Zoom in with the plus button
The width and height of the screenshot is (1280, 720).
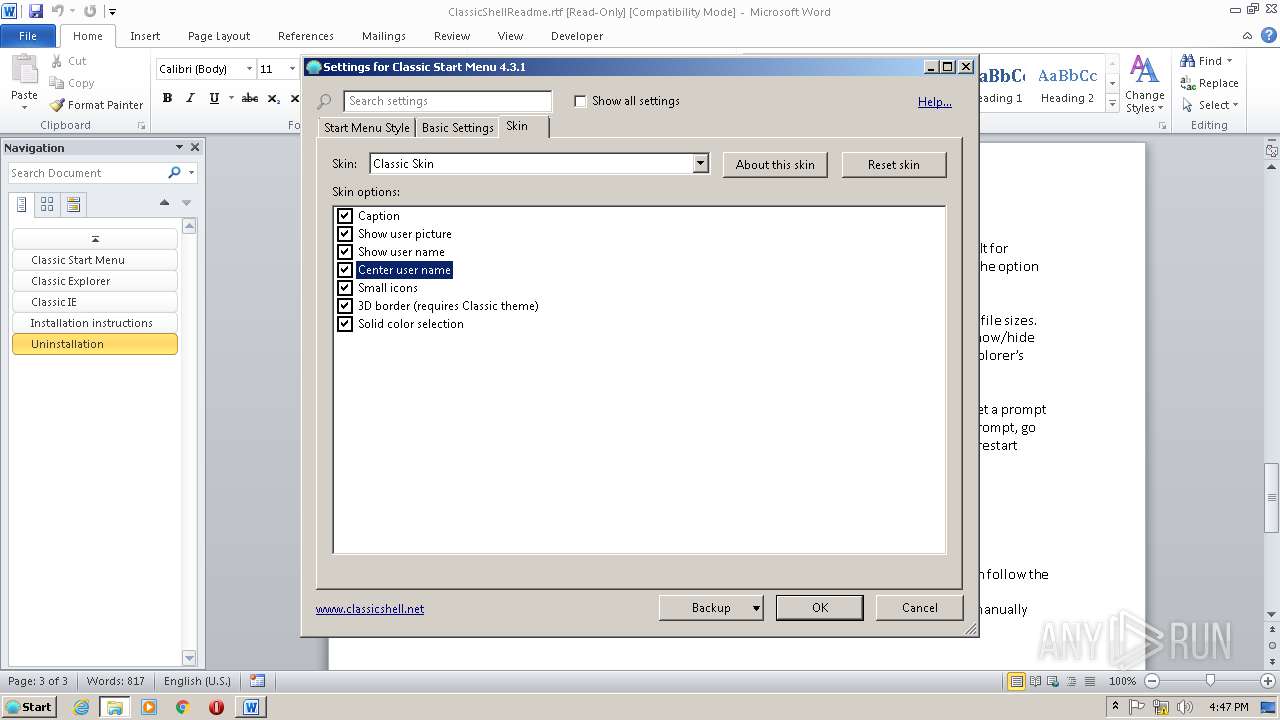[x=1268, y=681]
